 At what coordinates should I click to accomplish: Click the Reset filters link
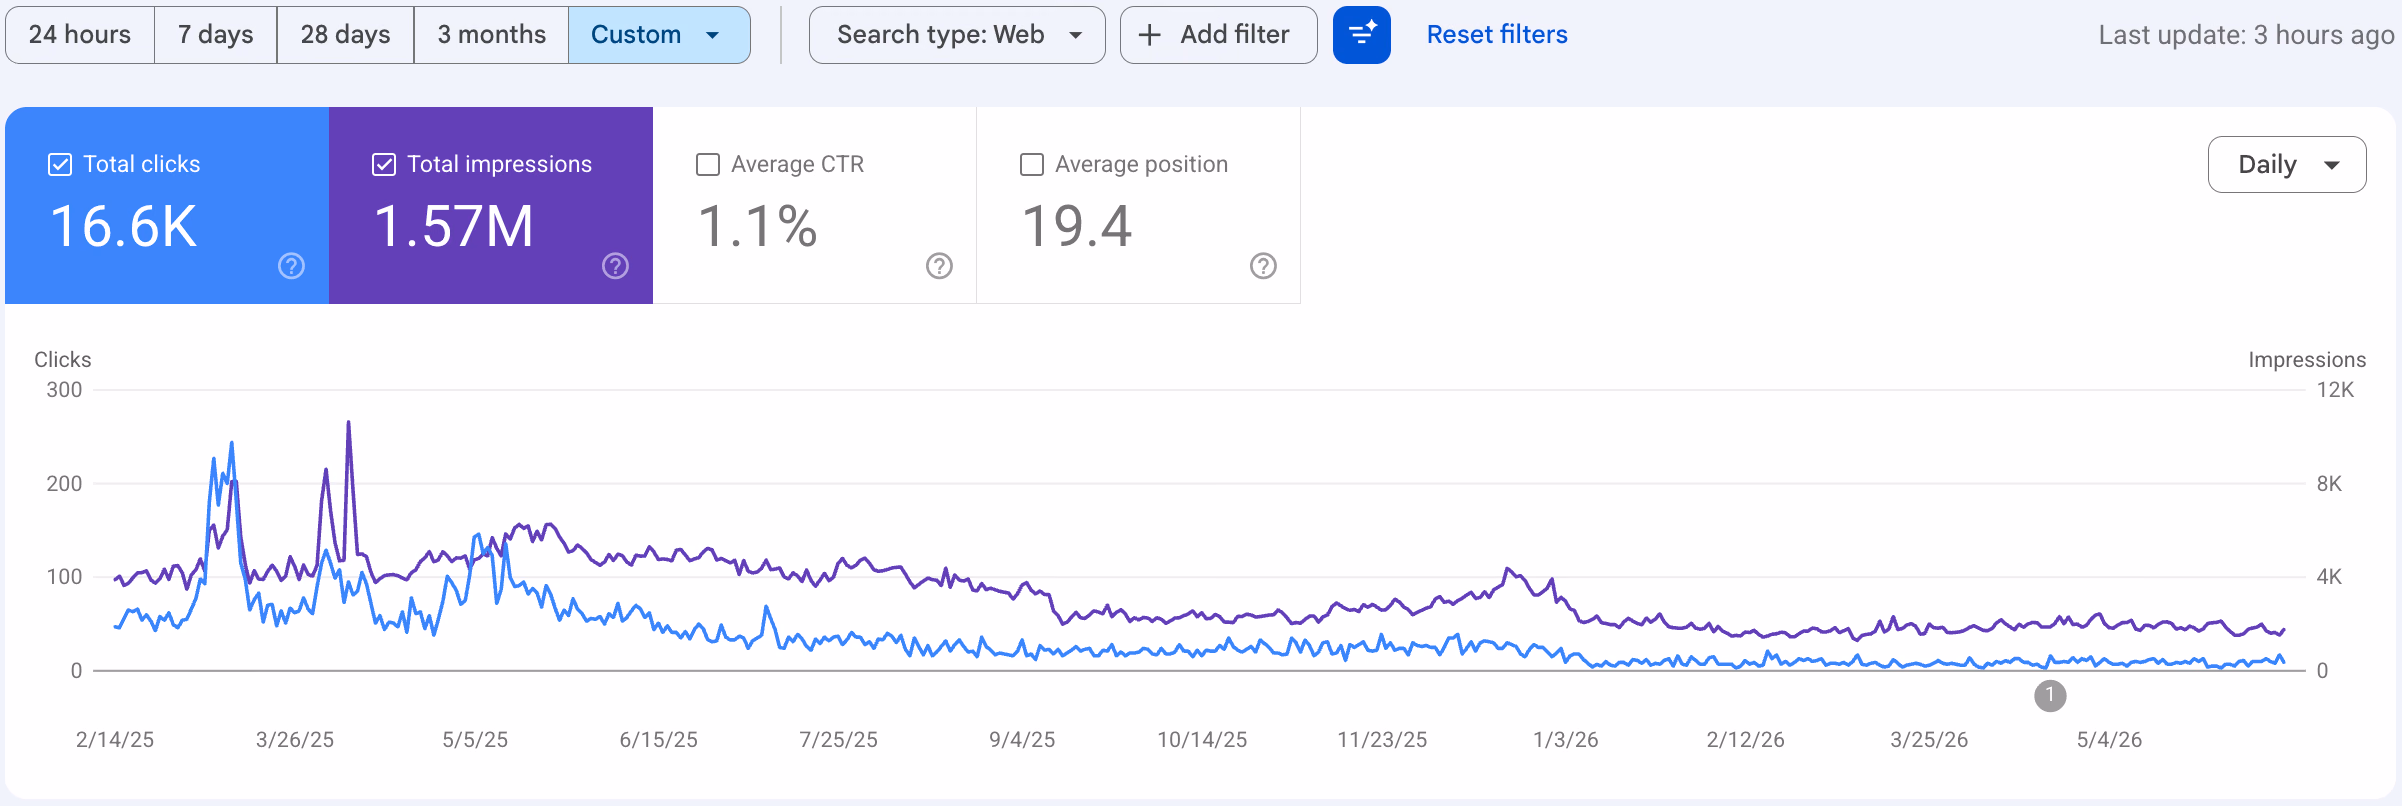[1497, 35]
